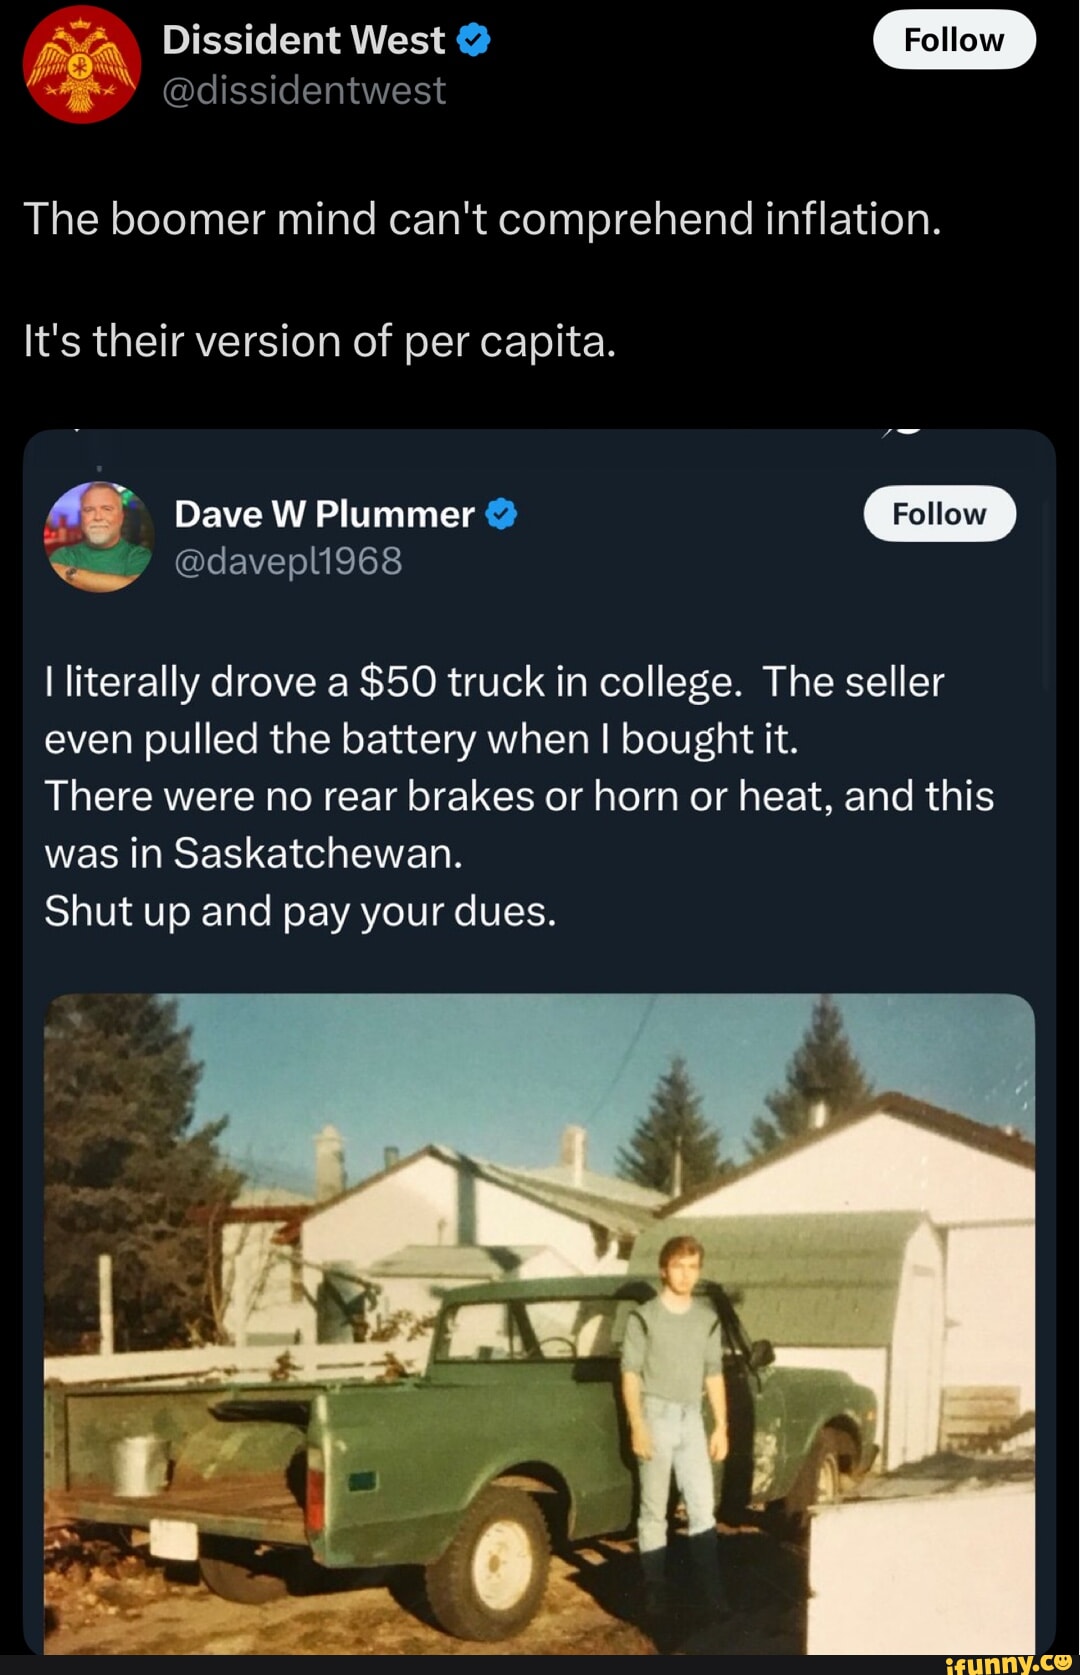Open Dave W Plummer's profile picture
1080x1675 pixels.
99,537
